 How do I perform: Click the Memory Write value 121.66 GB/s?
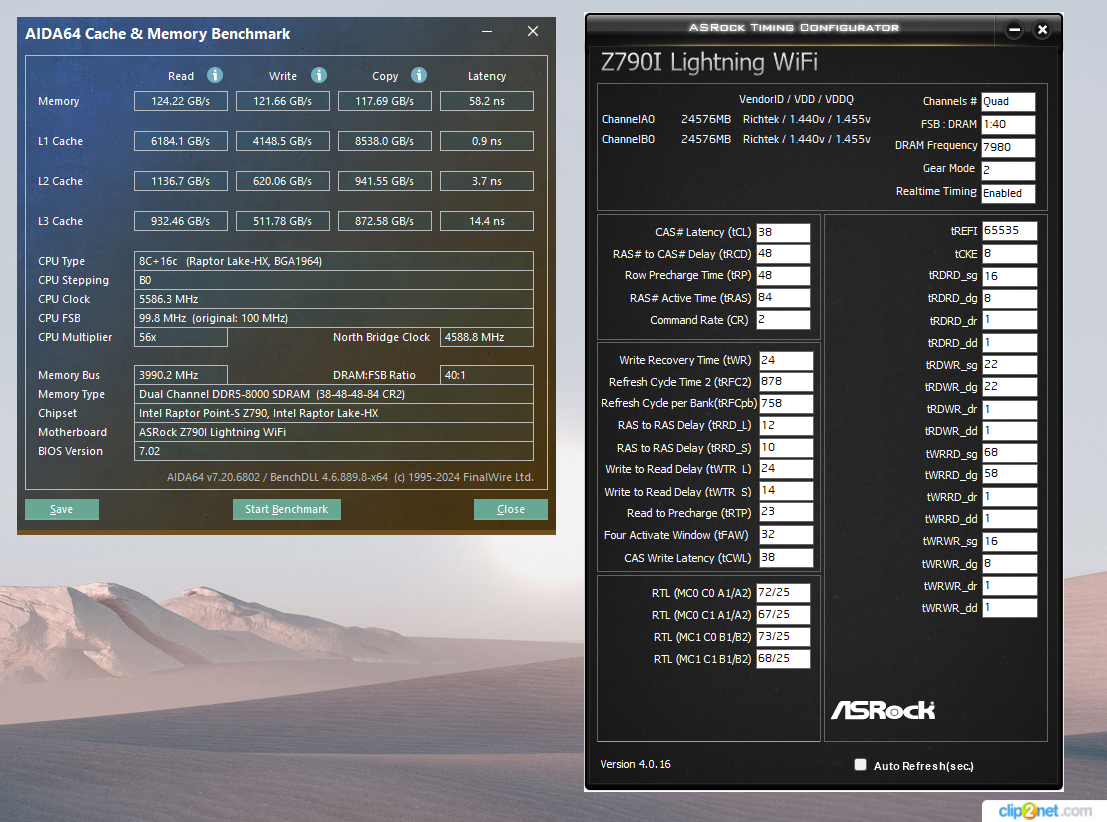[x=282, y=101]
